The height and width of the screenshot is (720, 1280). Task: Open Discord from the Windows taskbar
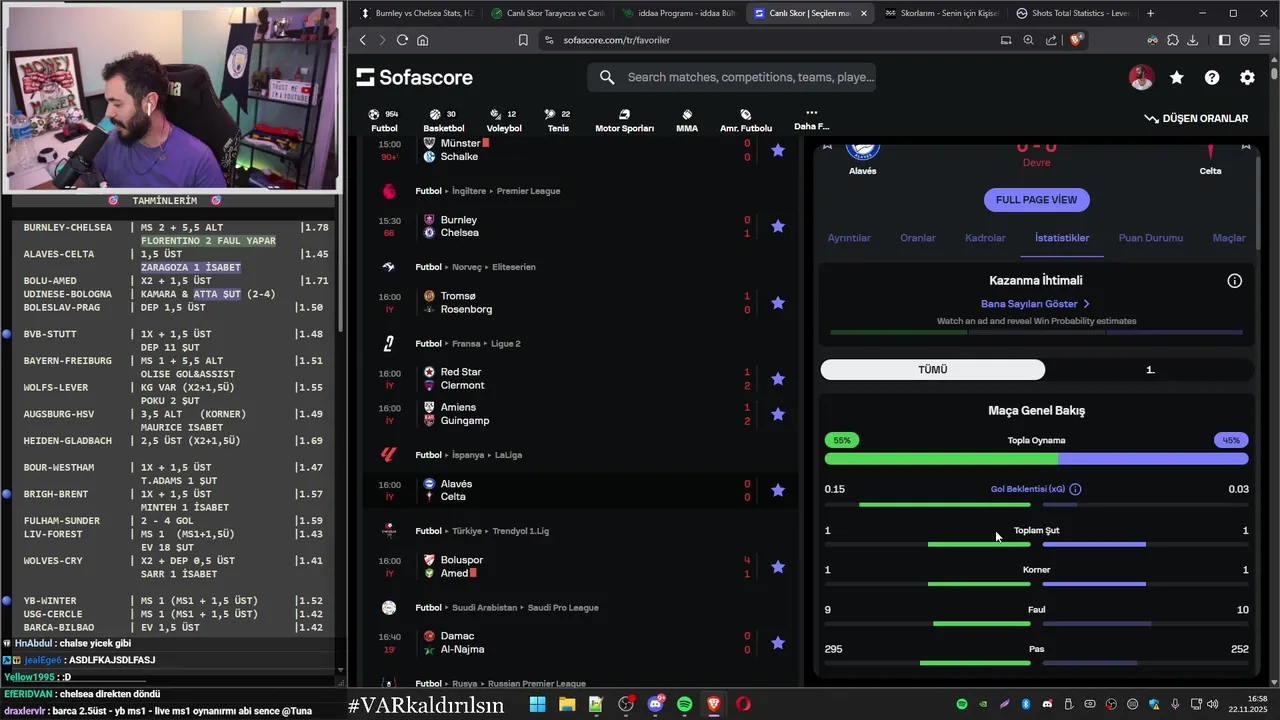655,704
